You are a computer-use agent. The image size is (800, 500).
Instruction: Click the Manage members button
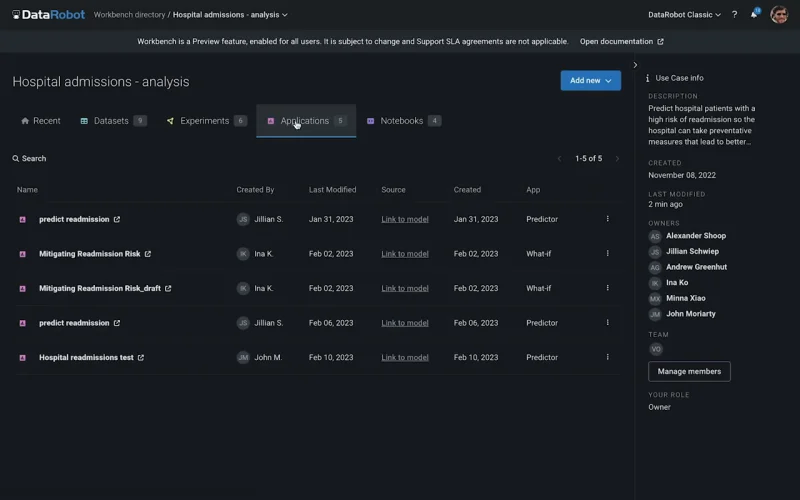(x=689, y=371)
